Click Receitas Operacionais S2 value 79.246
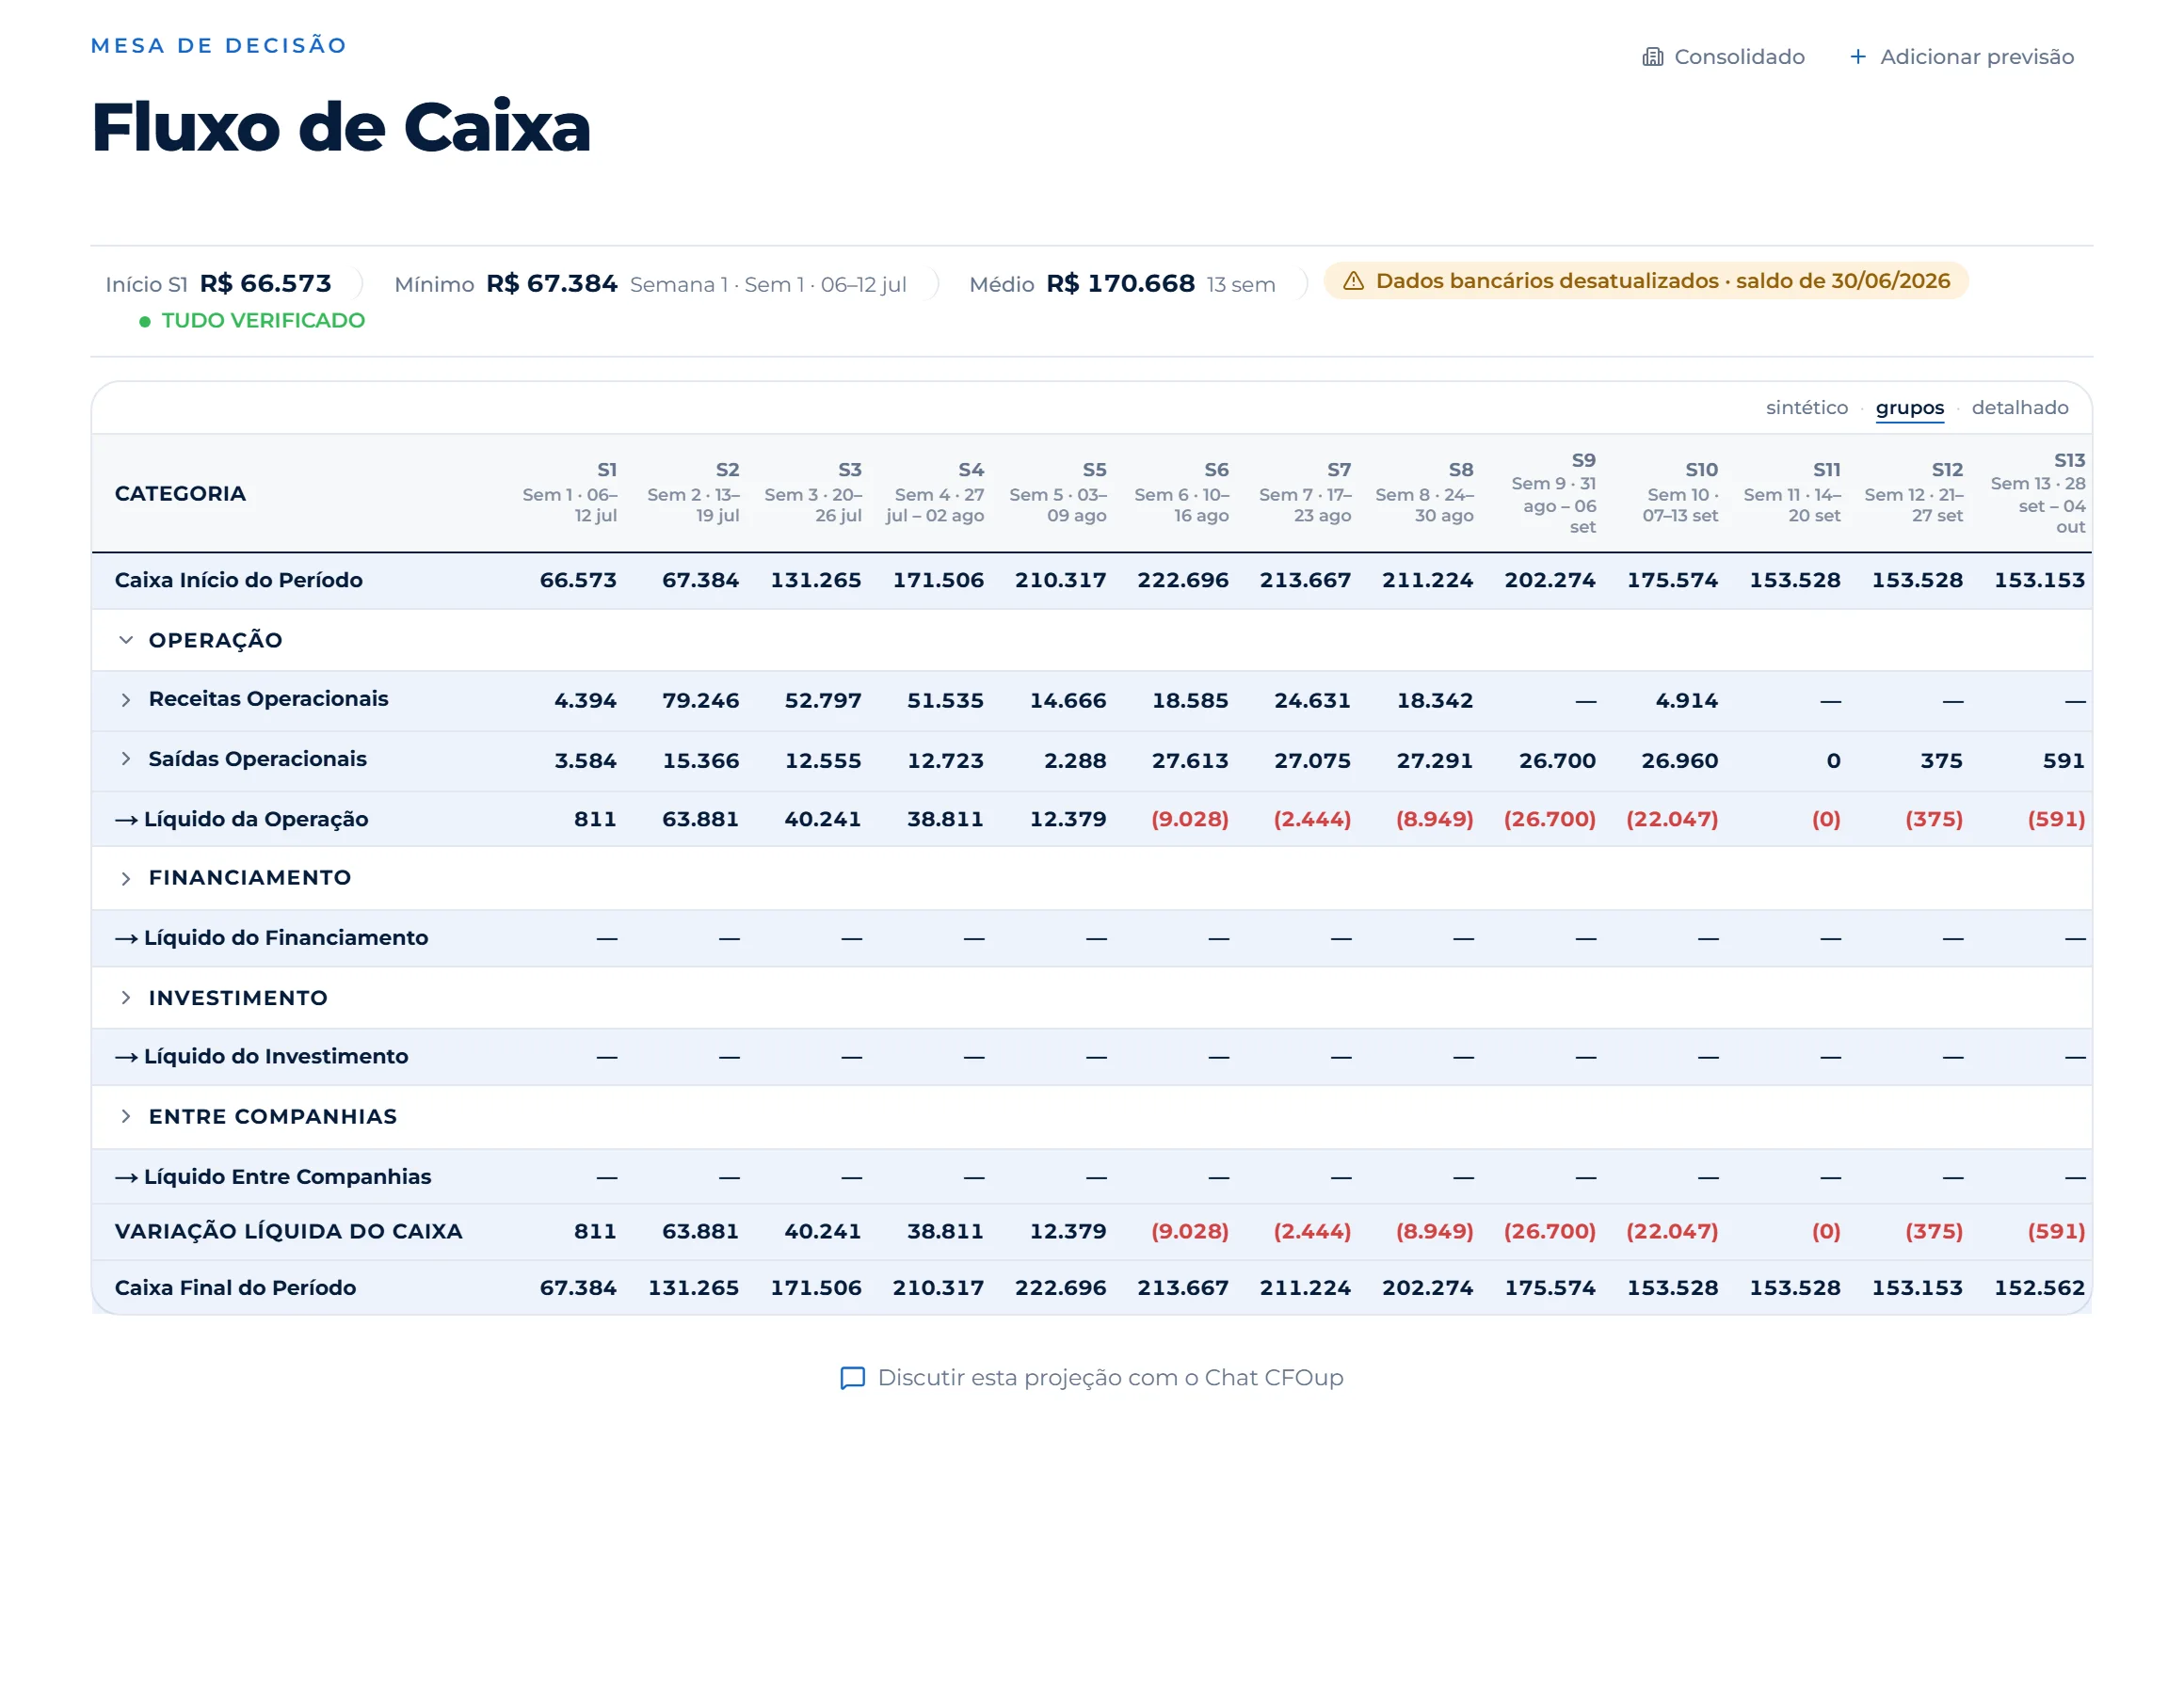The image size is (2184, 1694). (x=700, y=700)
